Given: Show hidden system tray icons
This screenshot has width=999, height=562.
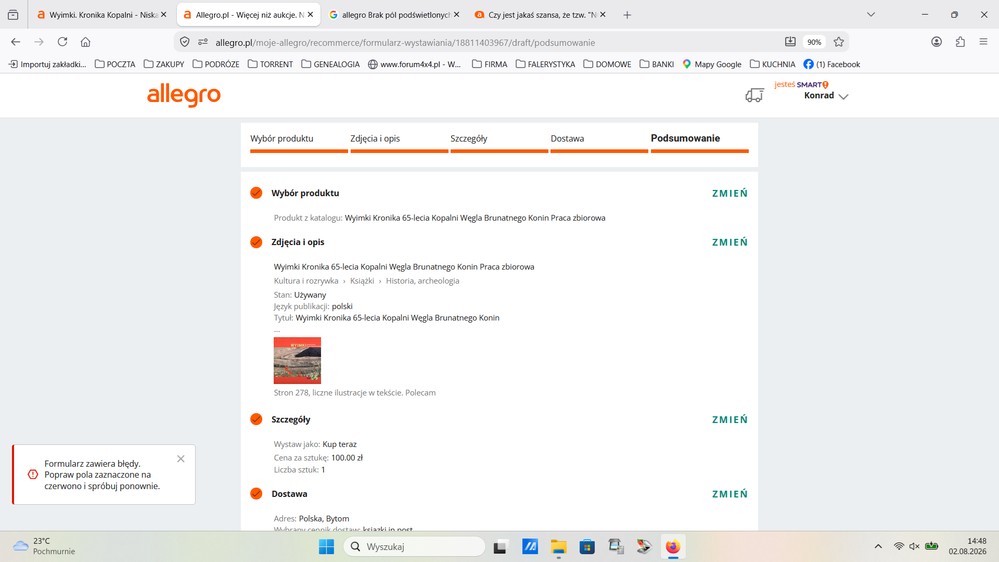Looking at the screenshot, I should click(x=878, y=547).
